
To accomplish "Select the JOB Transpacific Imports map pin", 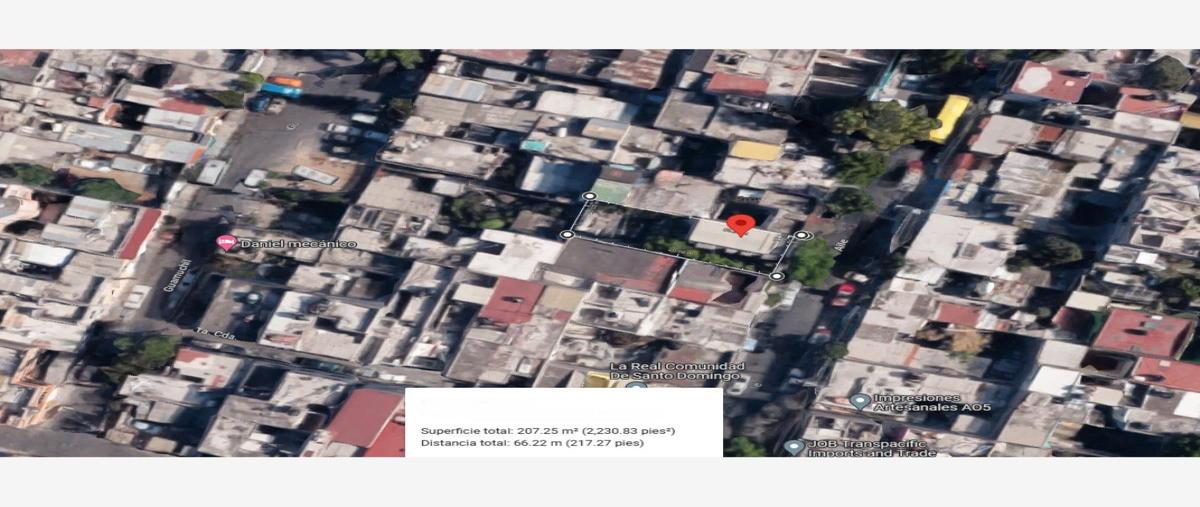I will click(794, 447).
